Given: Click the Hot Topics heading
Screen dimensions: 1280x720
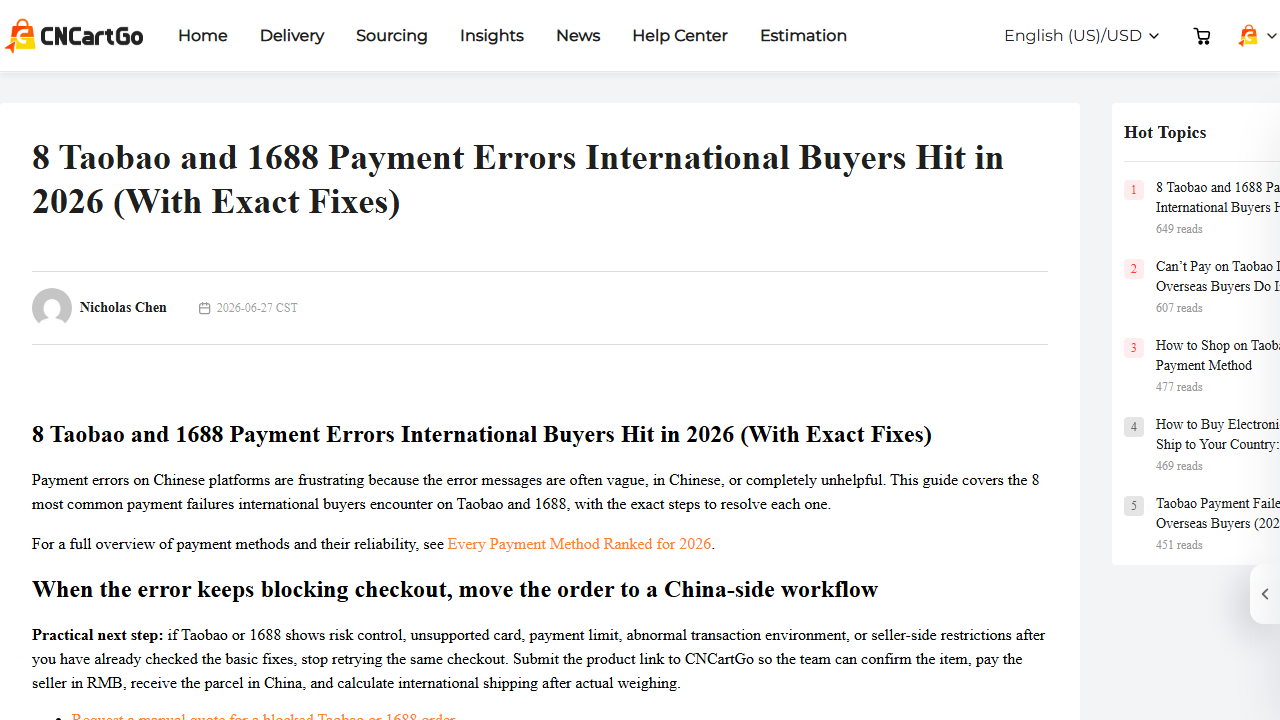Looking at the screenshot, I should click(1165, 132).
